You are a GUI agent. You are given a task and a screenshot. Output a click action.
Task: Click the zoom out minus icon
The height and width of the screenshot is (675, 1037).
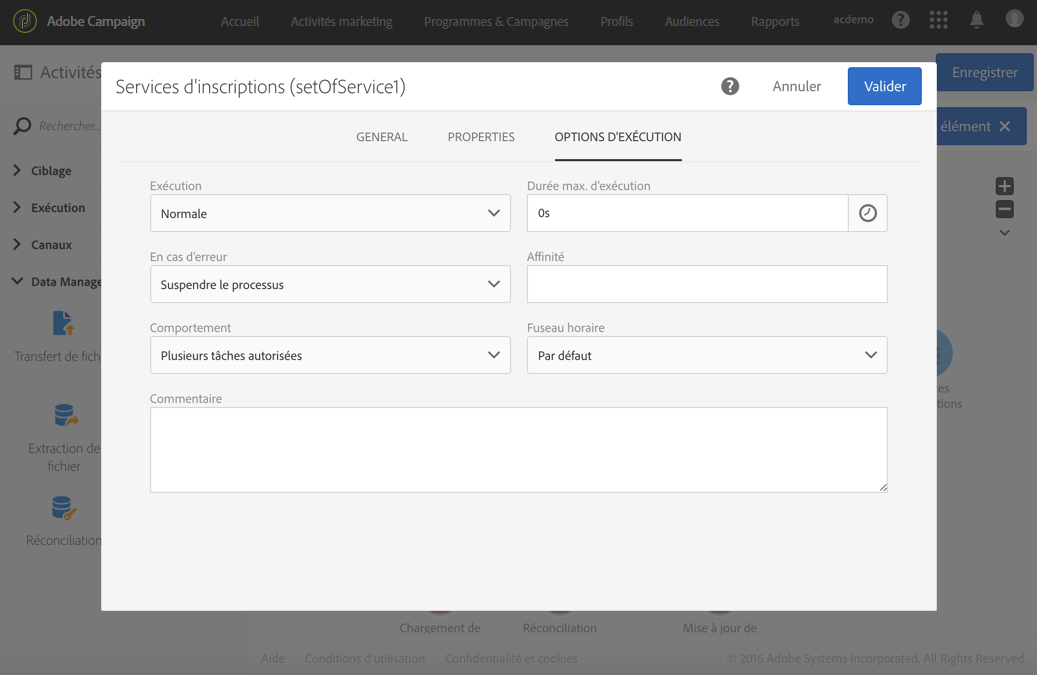pyautogui.click(x=1005, y=210)
